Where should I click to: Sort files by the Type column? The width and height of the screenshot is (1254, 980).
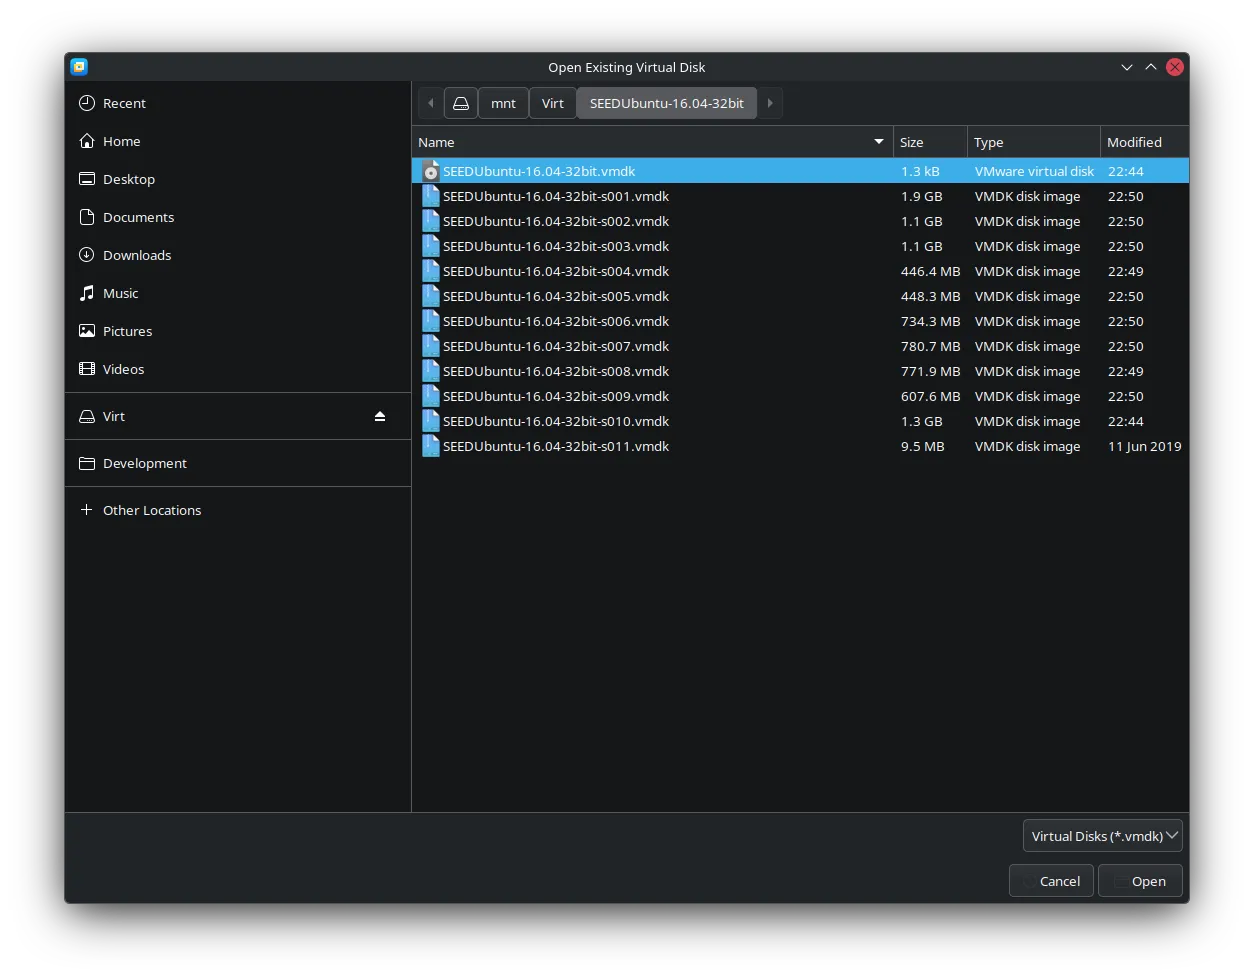1034,142
